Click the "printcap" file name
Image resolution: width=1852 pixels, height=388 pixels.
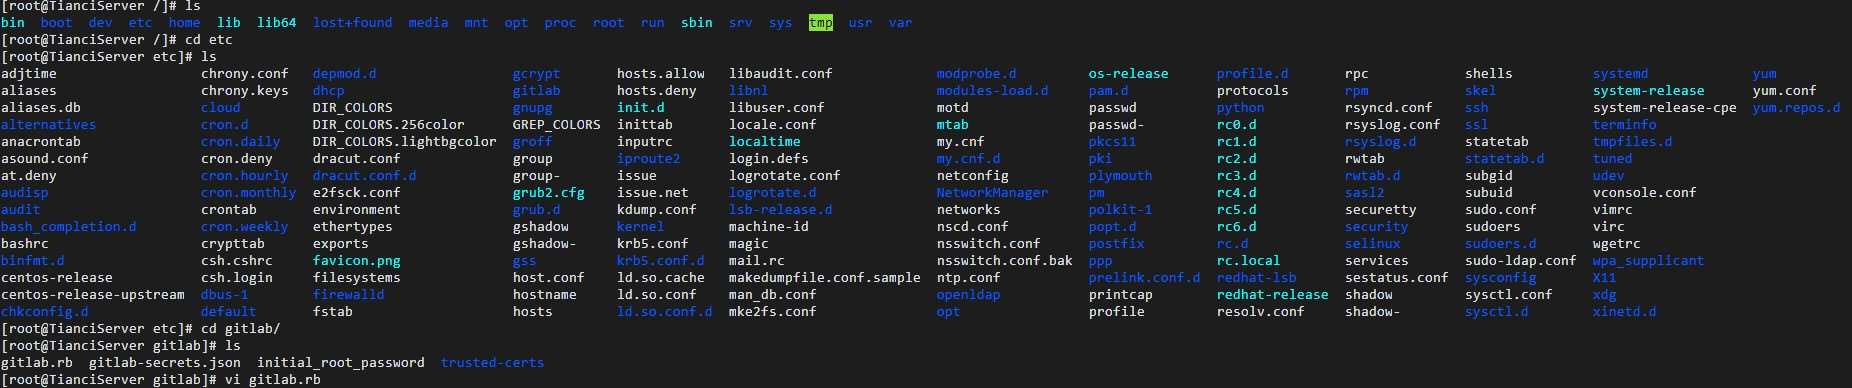click(x=1121, y=295)
